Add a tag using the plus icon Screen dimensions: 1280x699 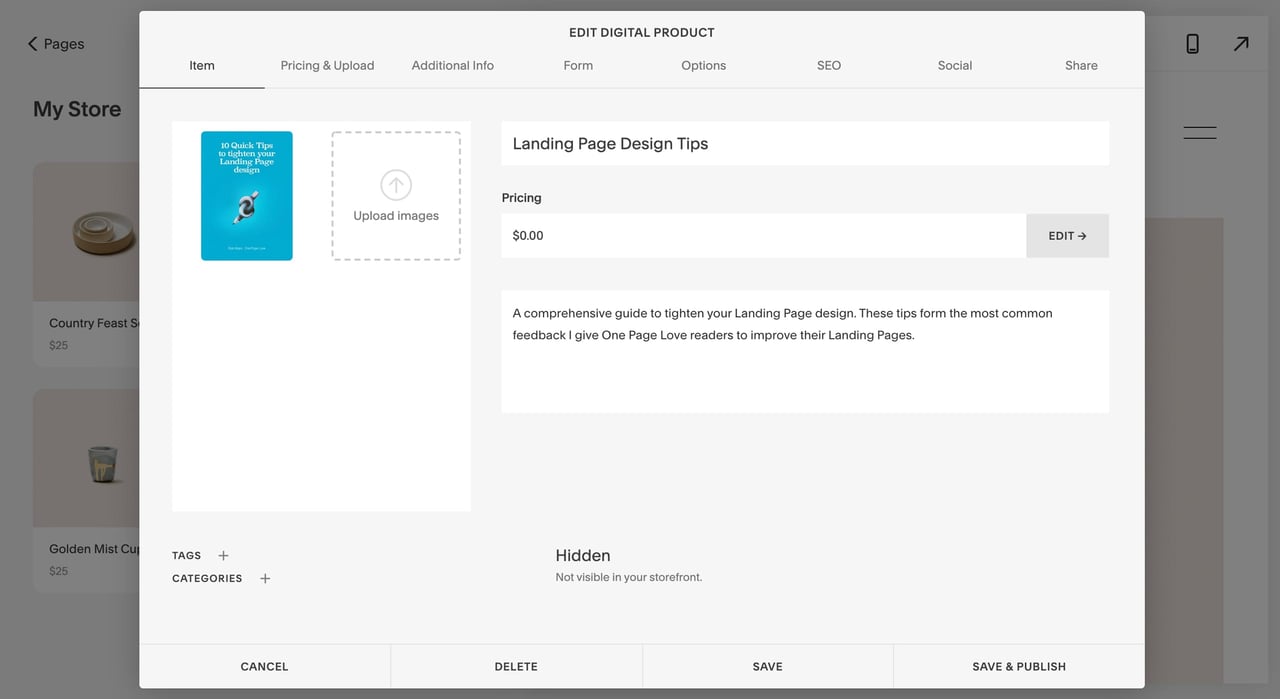pyautogui.click(x=222, y=555)
